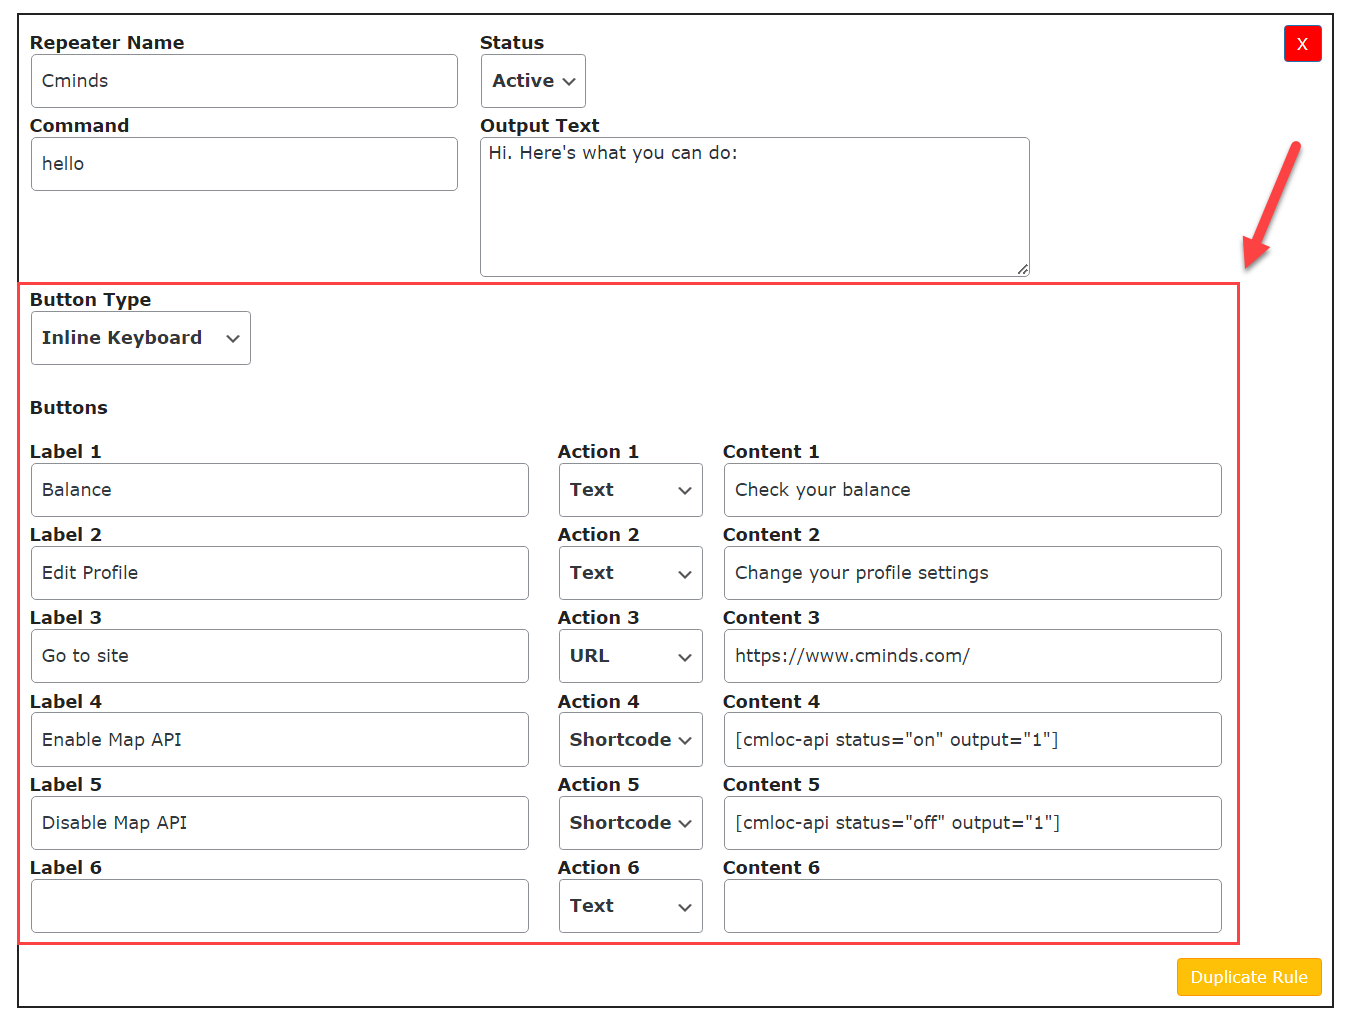Expand the Action 3 URL dropdown
The height and width of the screenshot is (1020, 1350).
(x=630, y=656)
